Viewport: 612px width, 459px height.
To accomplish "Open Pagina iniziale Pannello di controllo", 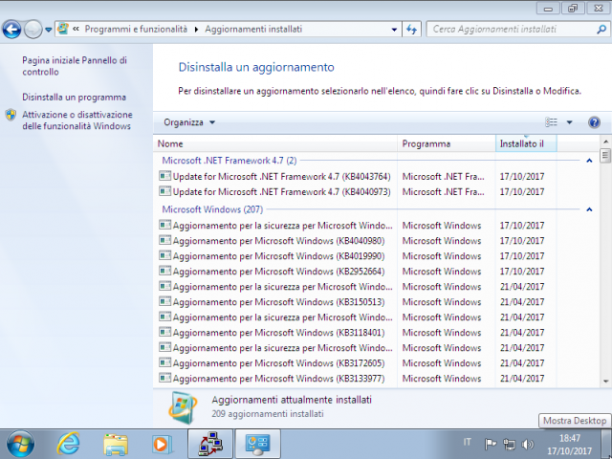I will click(x=75, y=66).
